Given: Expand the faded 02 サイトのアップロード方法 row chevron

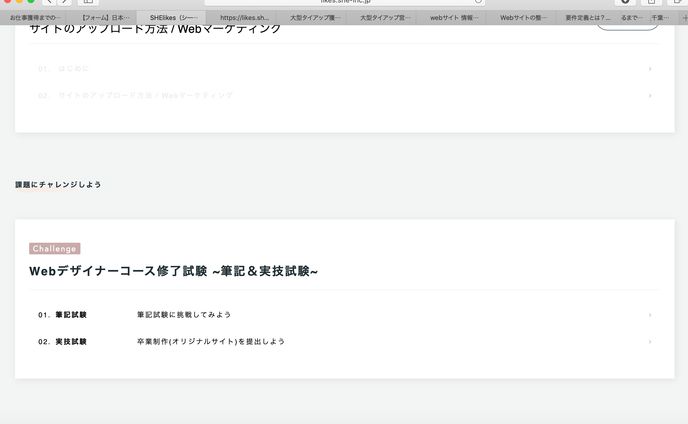Looking at the screenshot, I should (650, 96).
